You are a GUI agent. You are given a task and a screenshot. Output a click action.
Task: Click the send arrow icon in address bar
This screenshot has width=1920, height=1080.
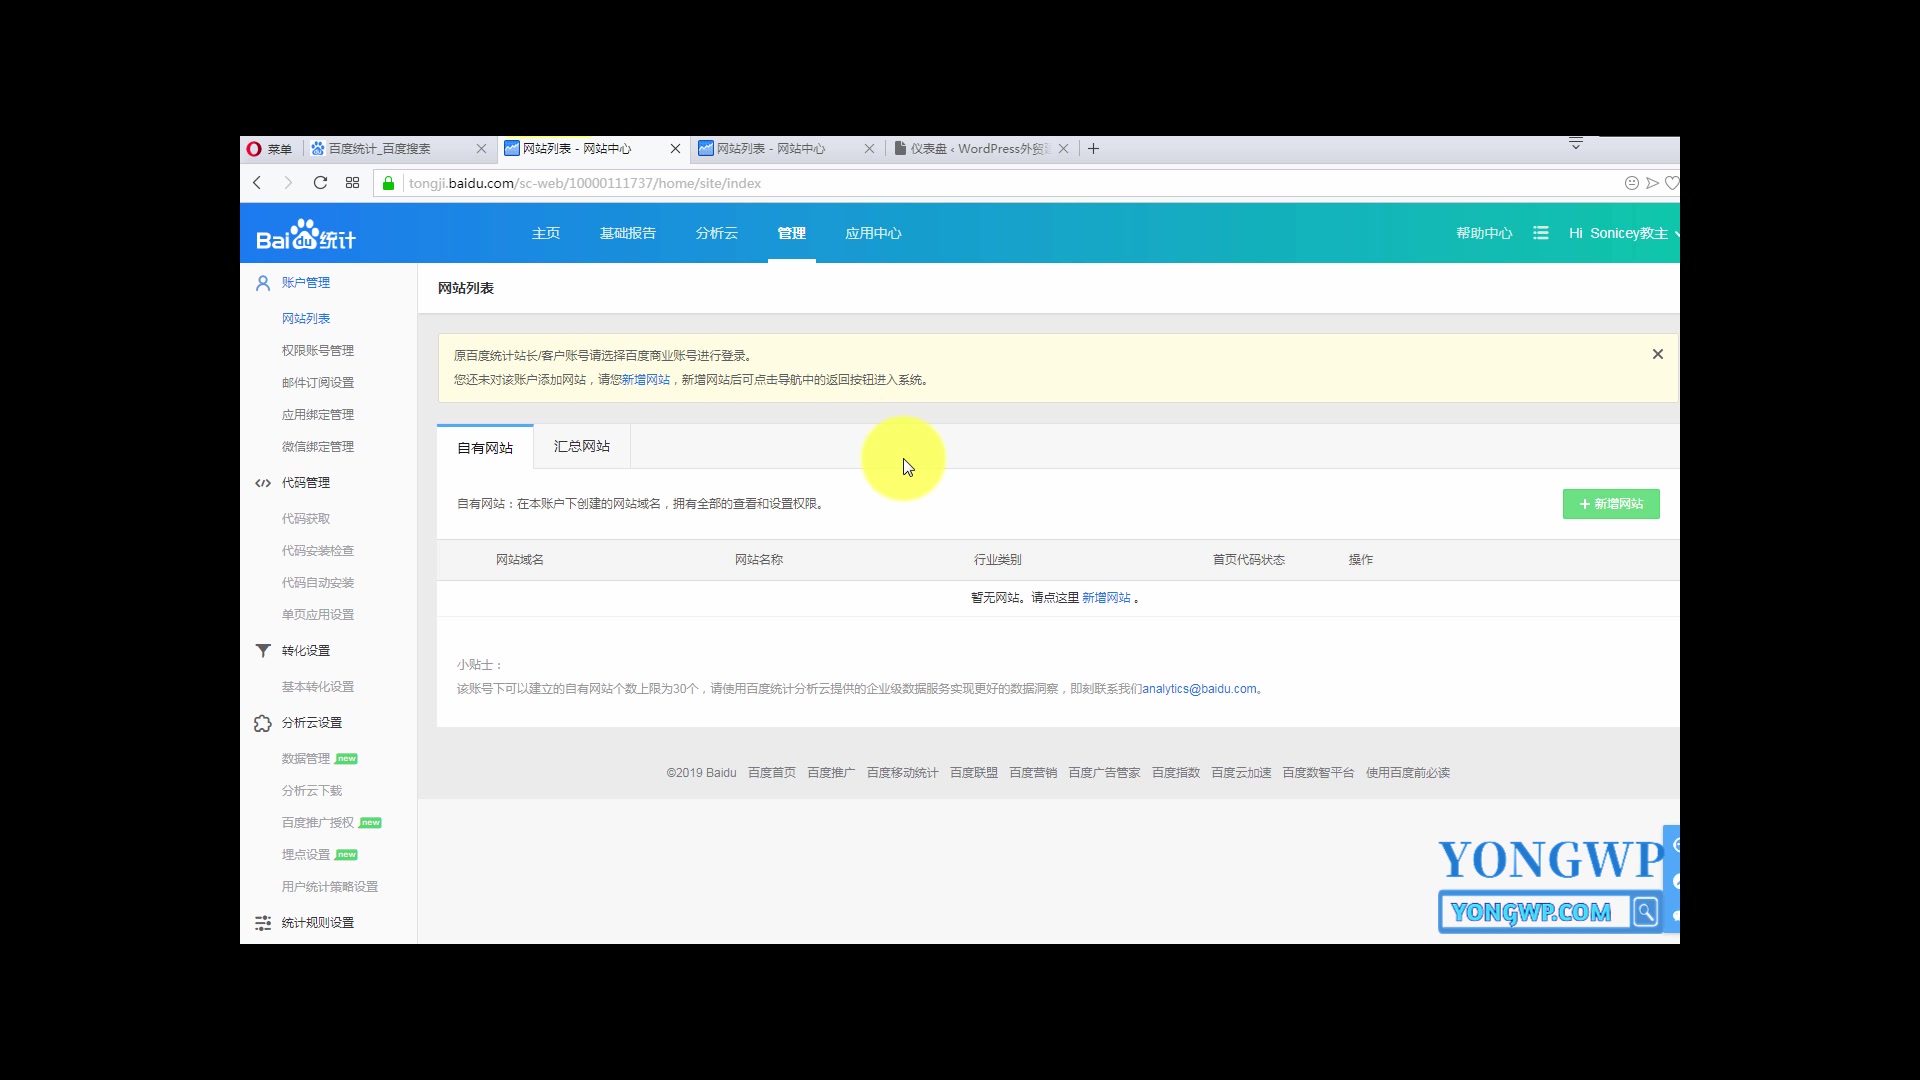[x=1653, y=183]
